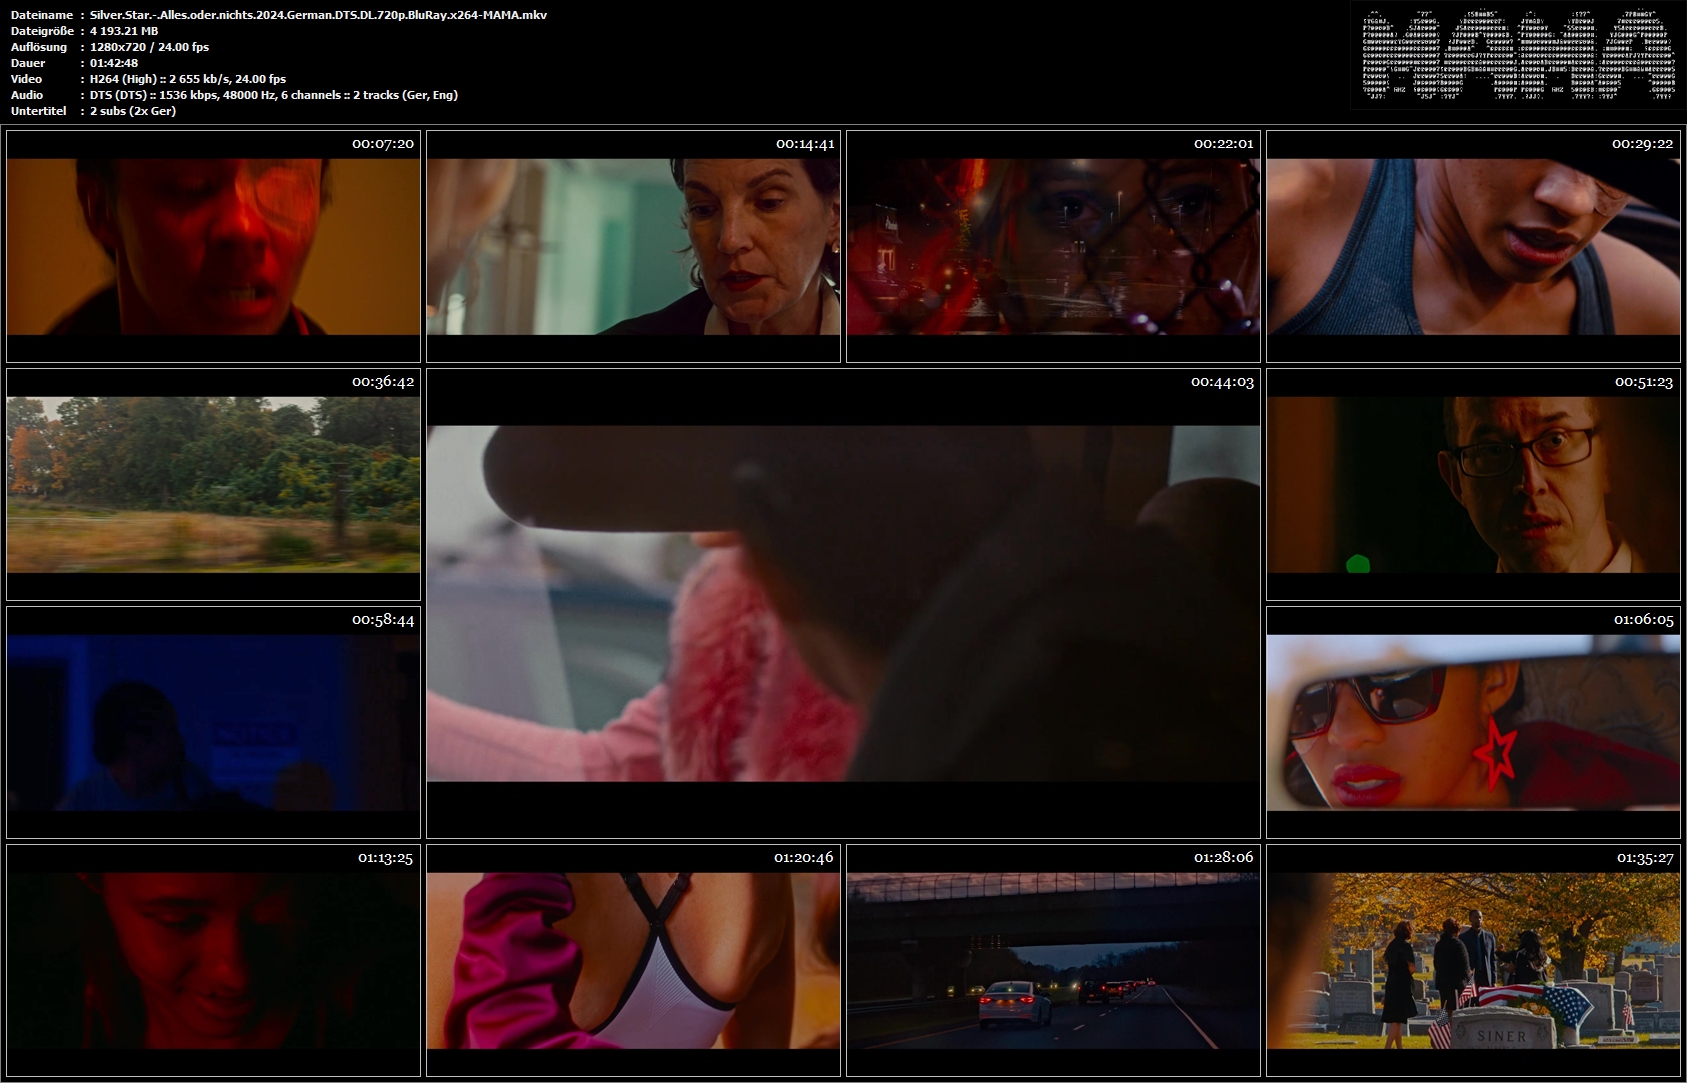The image size is (1687, 1083).
Task: Open the thumbnail at timestamp 00:07:20
Action: click(213, 246)
